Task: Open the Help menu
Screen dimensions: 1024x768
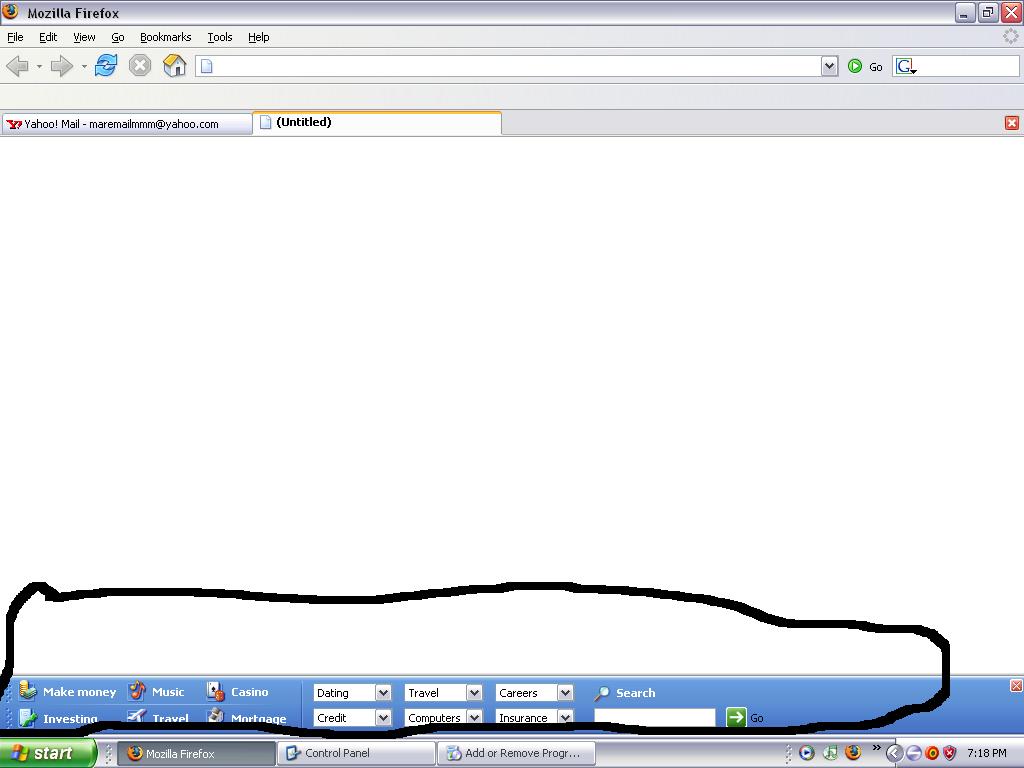Action: coord(259,37)
